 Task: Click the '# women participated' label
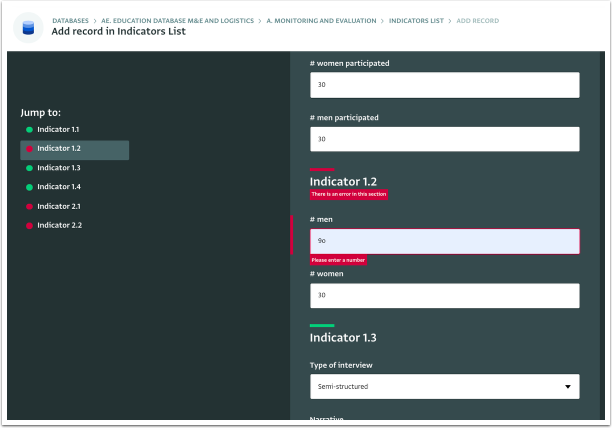tap(349, 64)
